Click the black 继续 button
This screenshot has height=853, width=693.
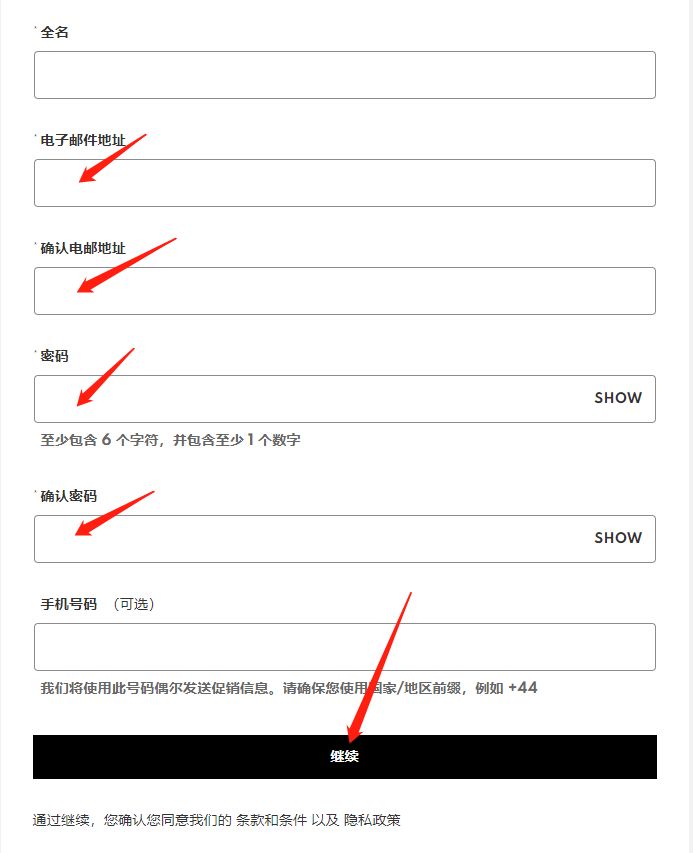344,757
